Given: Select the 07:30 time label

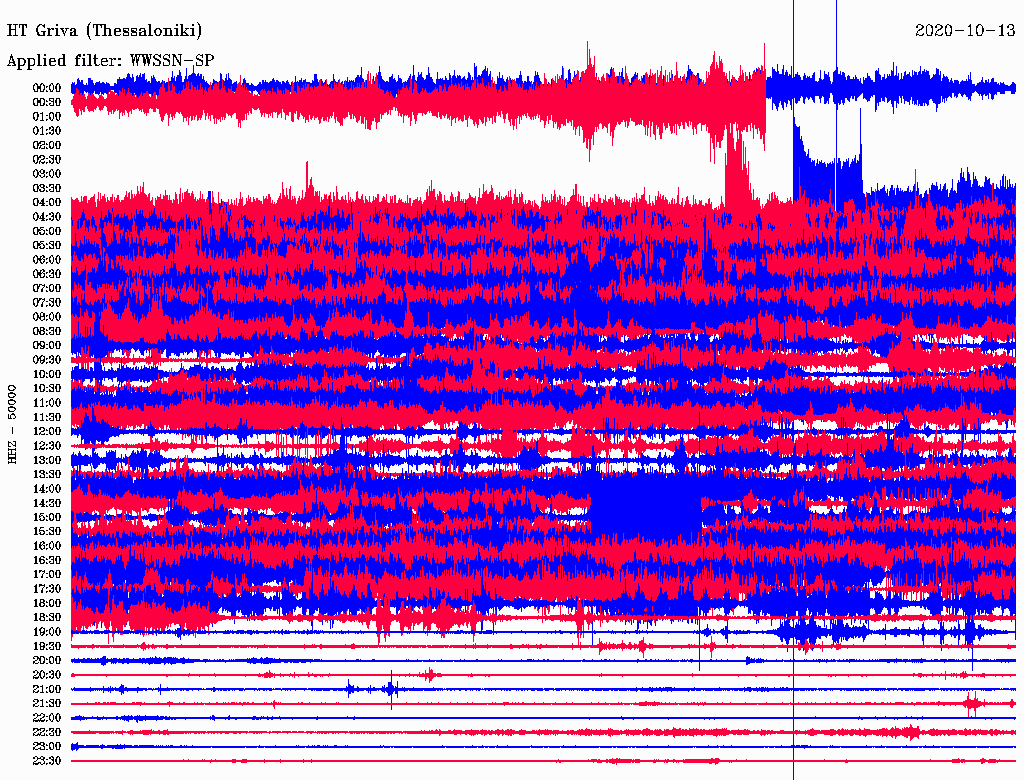Looking at the screenshot, I should 47,303.
